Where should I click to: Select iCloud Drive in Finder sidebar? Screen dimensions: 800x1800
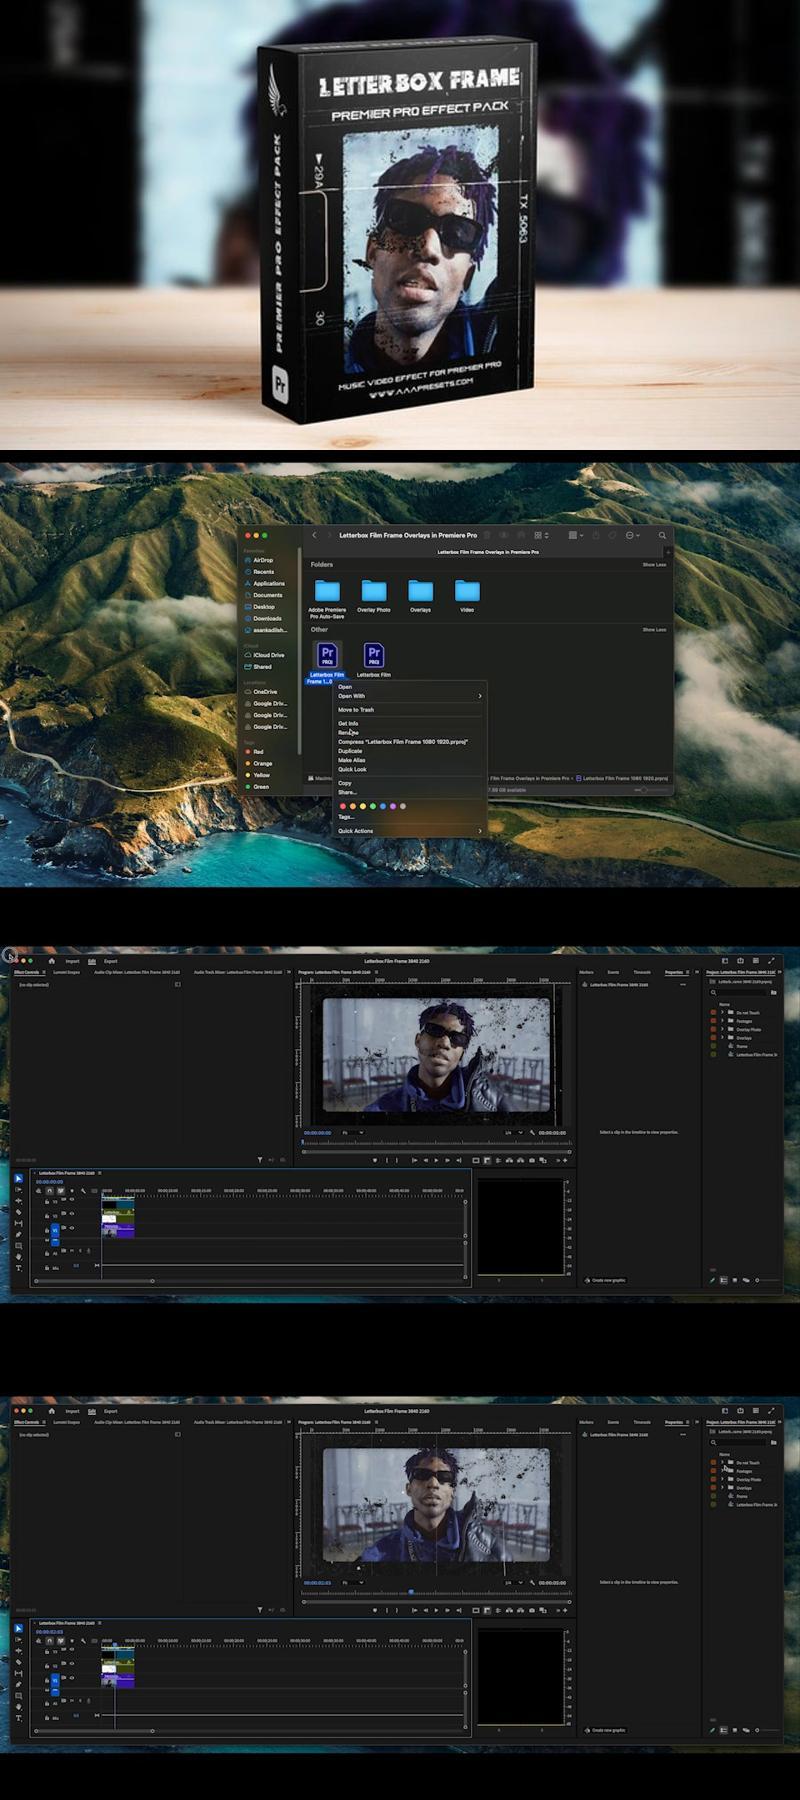pyautogui.click(x=264, y=655)
